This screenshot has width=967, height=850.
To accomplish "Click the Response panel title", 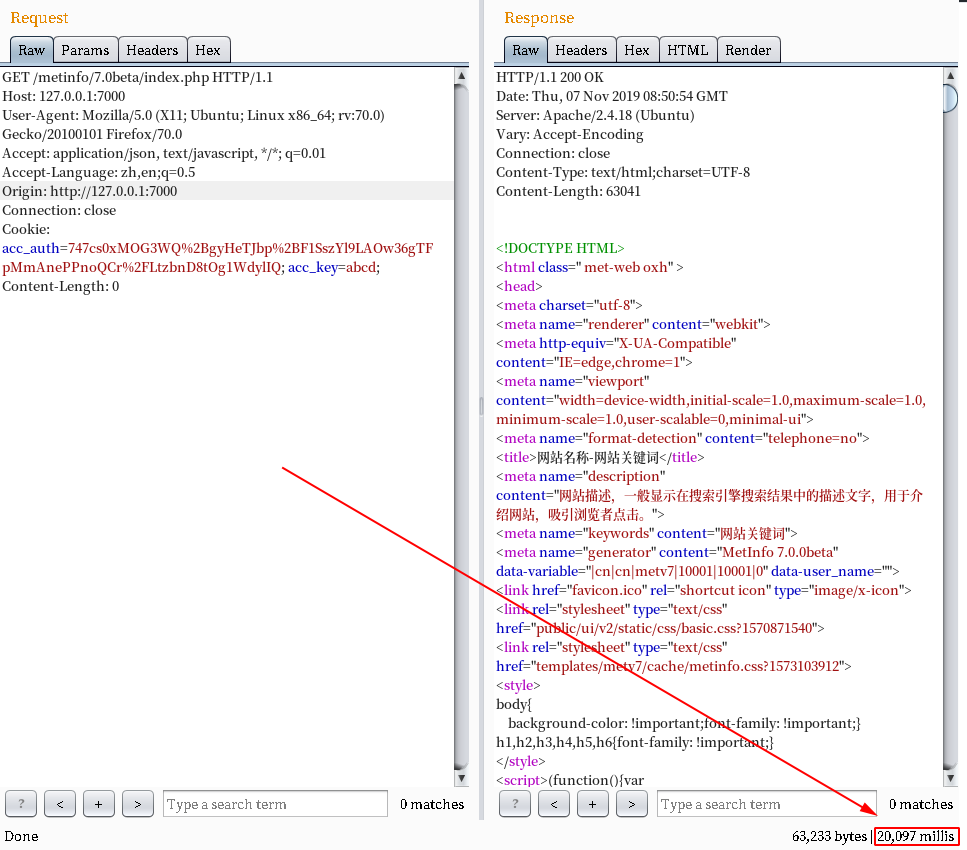I will pos(539,18).
